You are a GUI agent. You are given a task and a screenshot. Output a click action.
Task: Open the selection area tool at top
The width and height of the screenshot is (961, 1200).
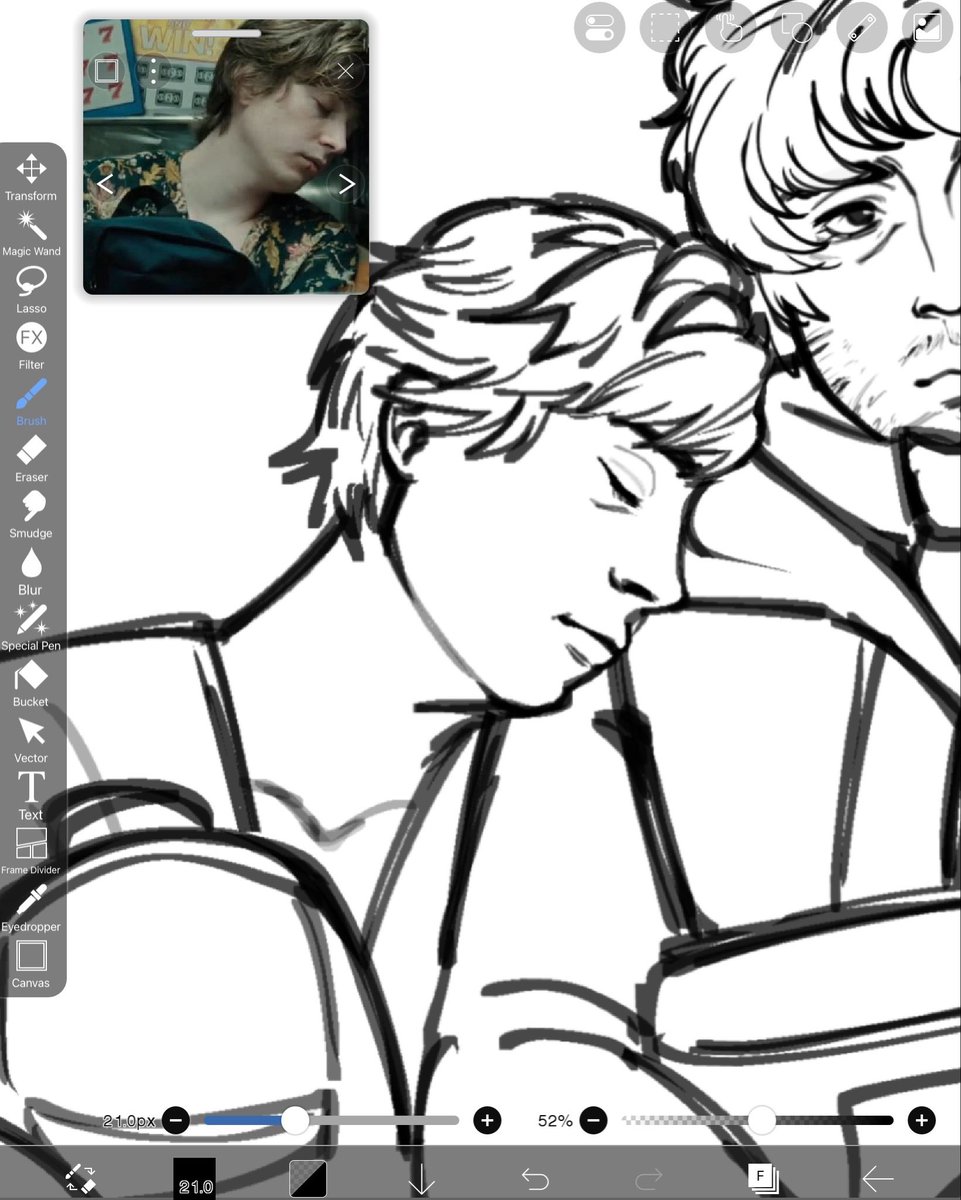click(665, 28)
